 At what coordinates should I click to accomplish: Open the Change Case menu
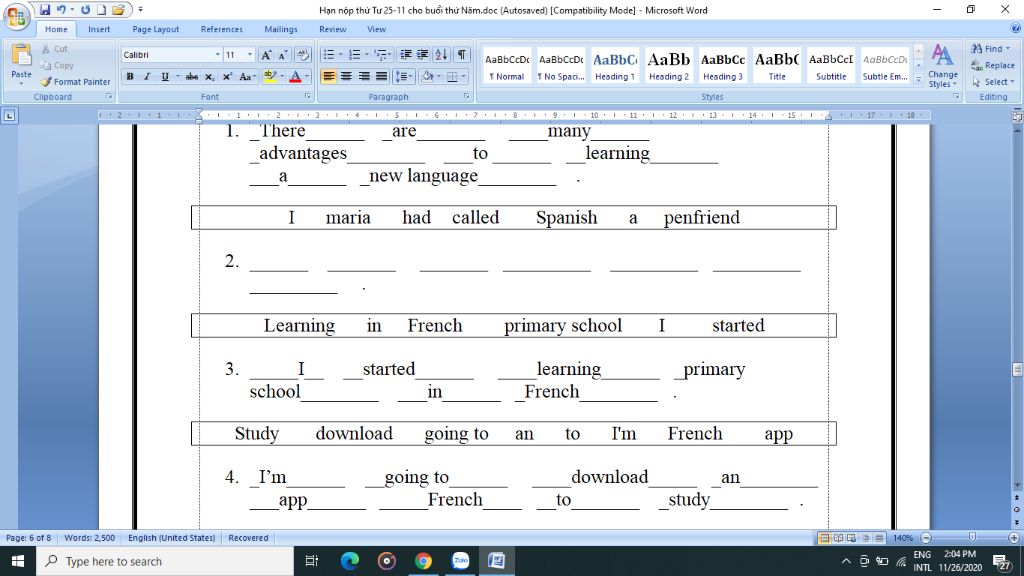[247, 76]
